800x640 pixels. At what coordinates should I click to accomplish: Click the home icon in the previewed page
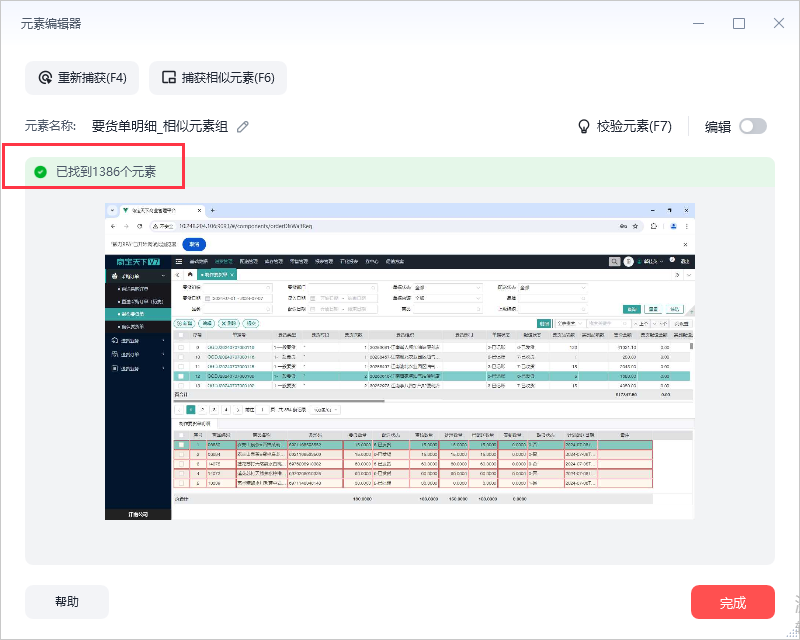tap(189, 274)
